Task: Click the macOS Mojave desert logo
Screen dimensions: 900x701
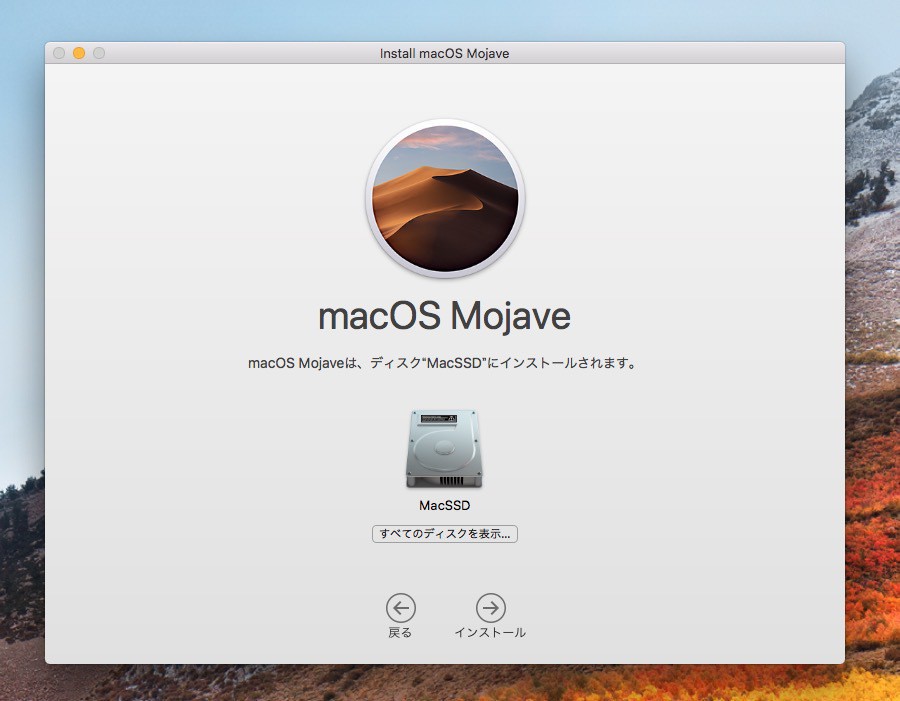Action: [445, 199]
